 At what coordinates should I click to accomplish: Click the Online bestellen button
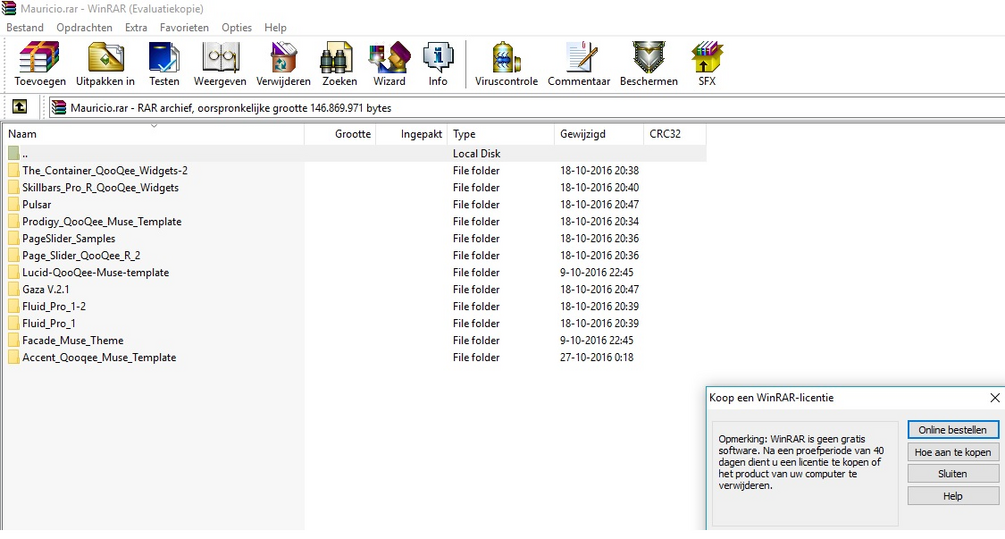(952, 430)
